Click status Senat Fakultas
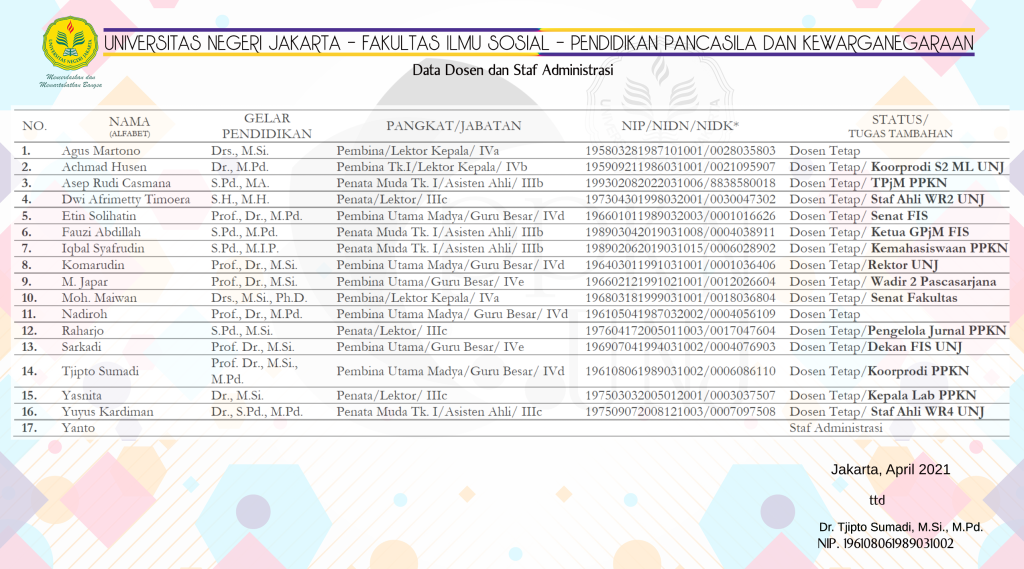The width and height of the screenshot is (1024, 569). 914,298
